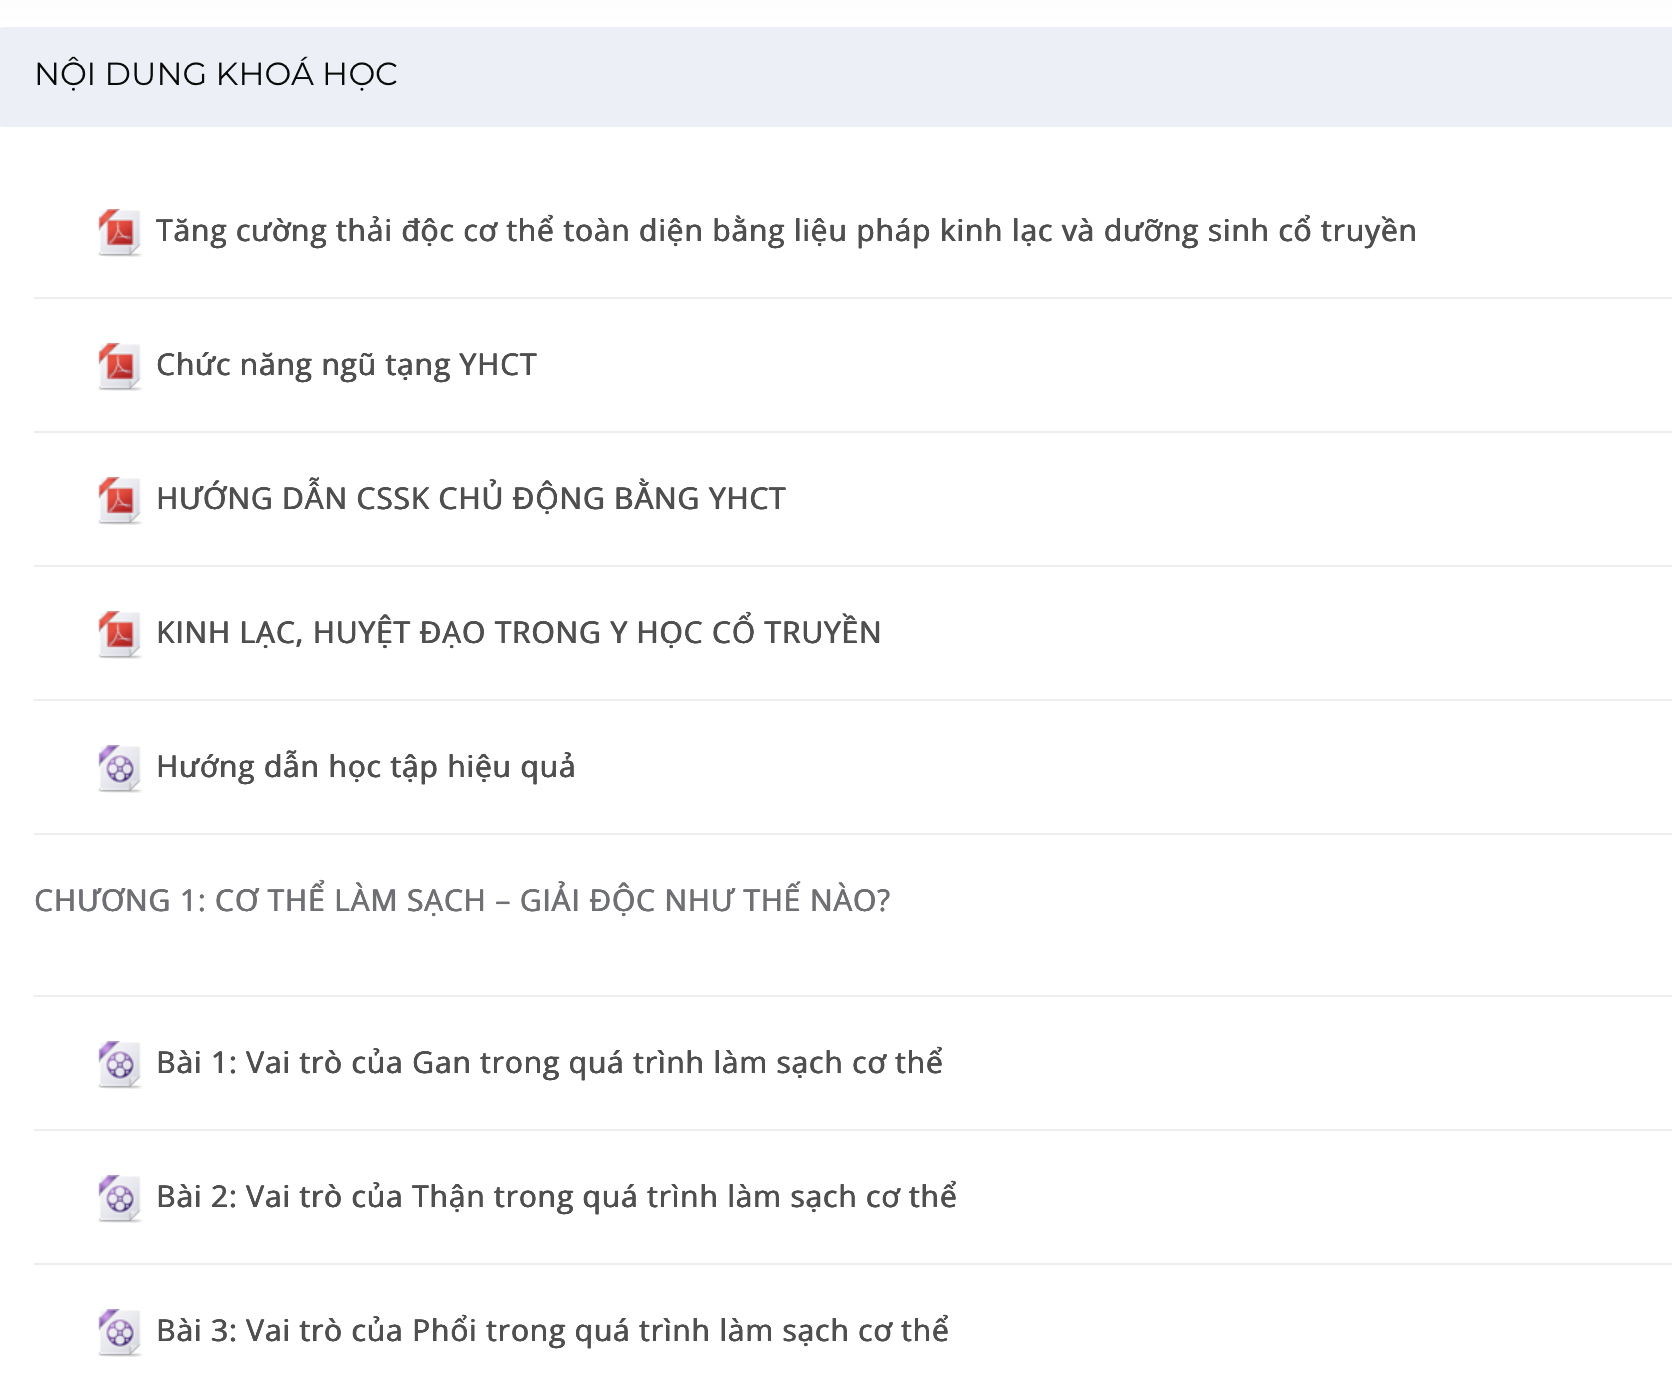Click PDF icon beside 'Tăng cường thải độc'
Screen dimensions: 1672x1388
pyautogui.click(x=119, y=232)
